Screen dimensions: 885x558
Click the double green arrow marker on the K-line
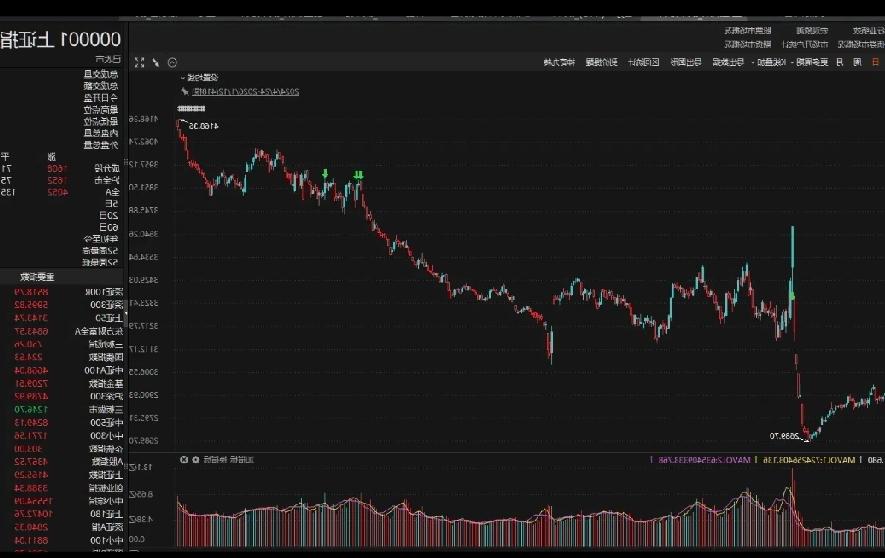coord(358,175)
